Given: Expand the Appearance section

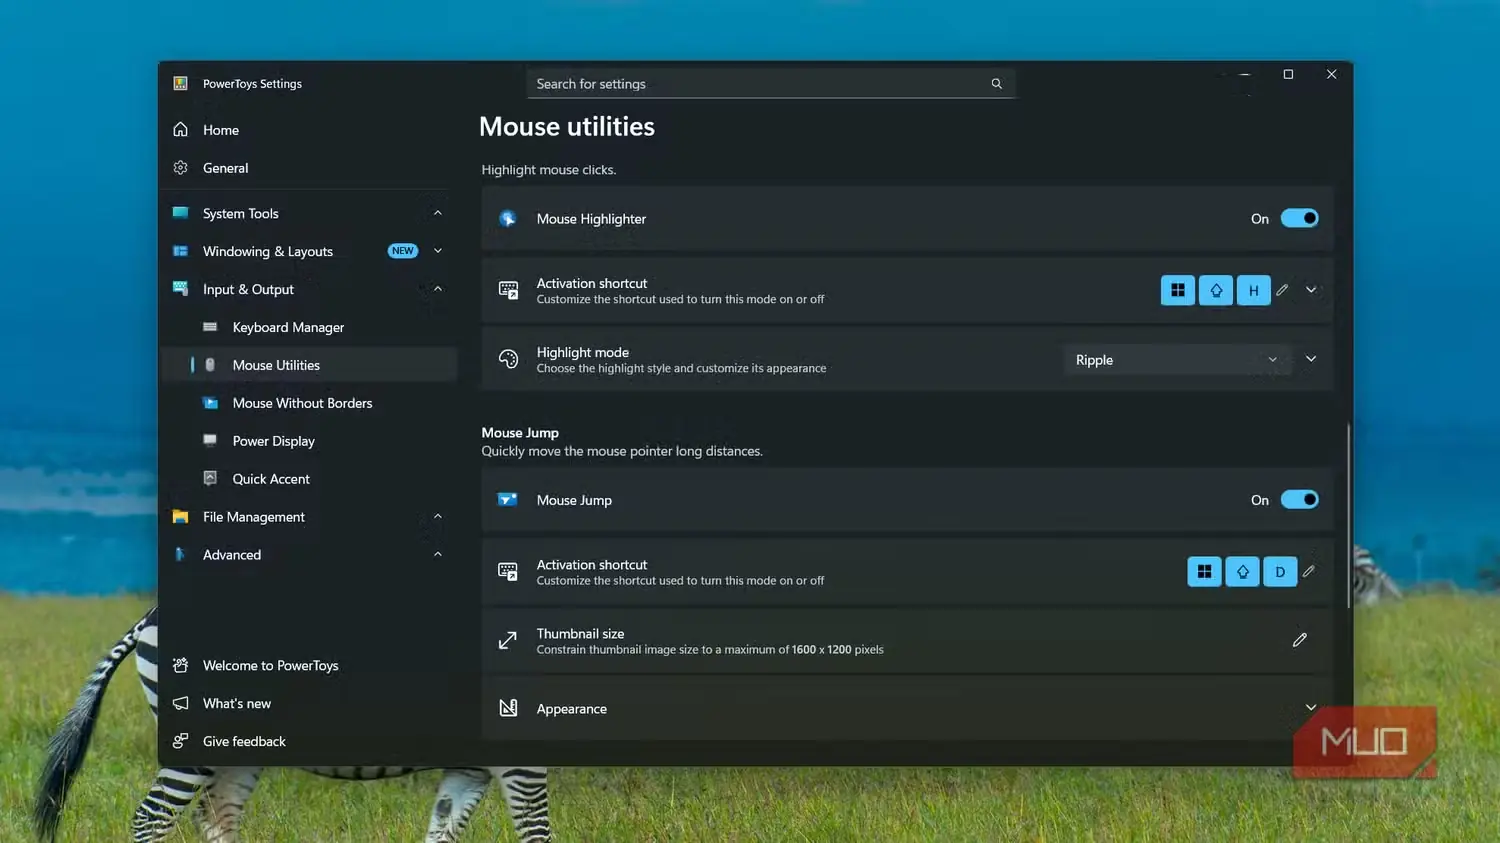Looking at the screenshot, I should pos(1311,708).
